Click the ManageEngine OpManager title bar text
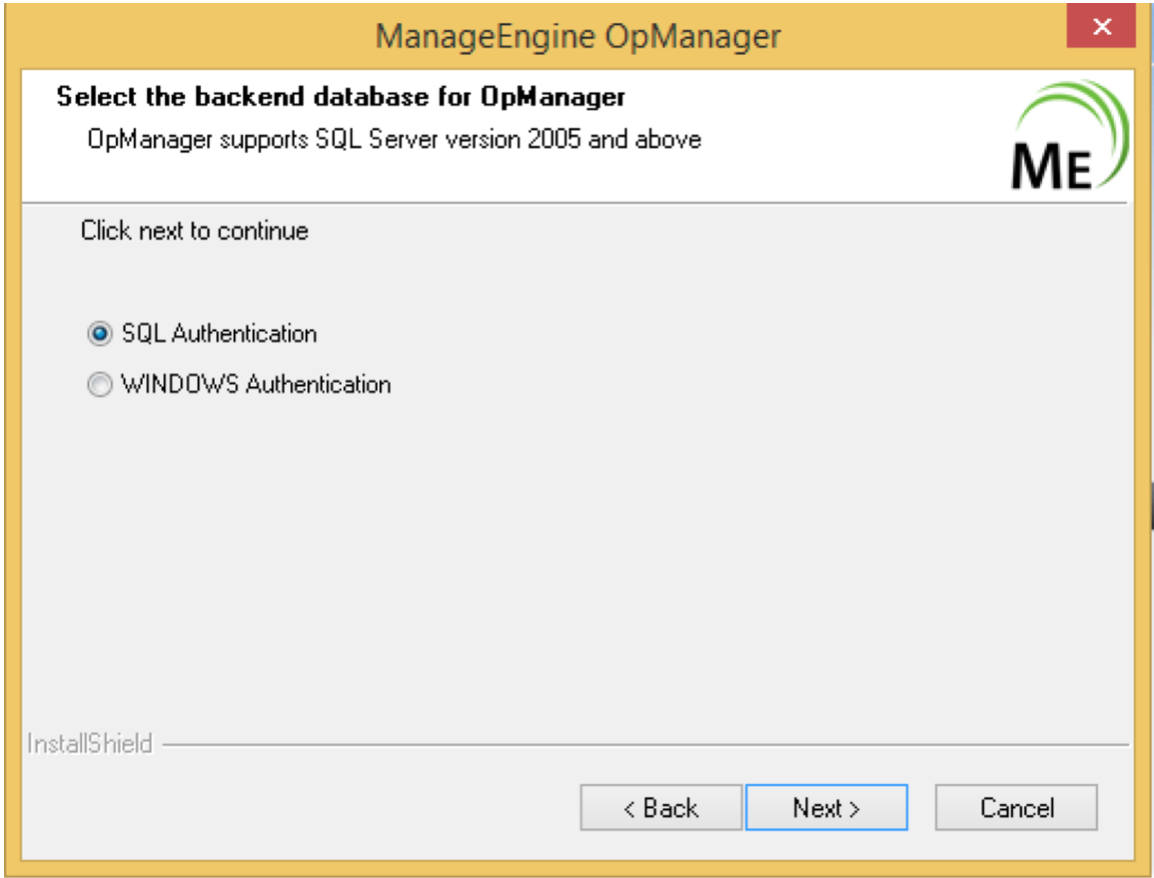Screen dimensions: 1154x878 [x=576, y=32]
